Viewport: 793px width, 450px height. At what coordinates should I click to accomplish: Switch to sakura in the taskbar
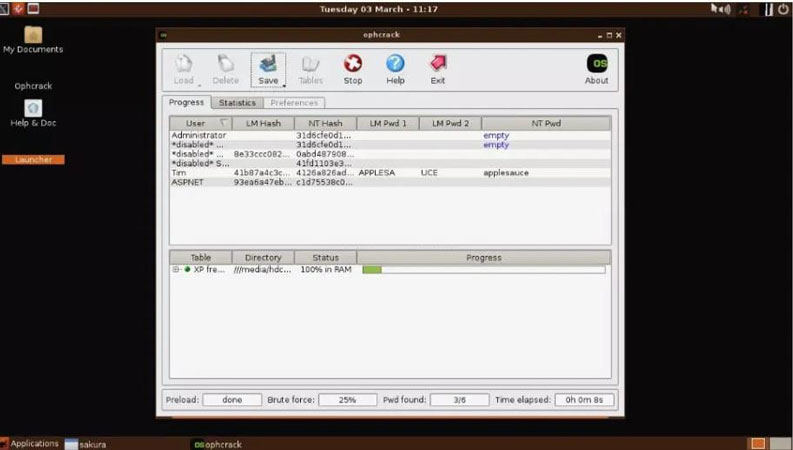[86, 444]
